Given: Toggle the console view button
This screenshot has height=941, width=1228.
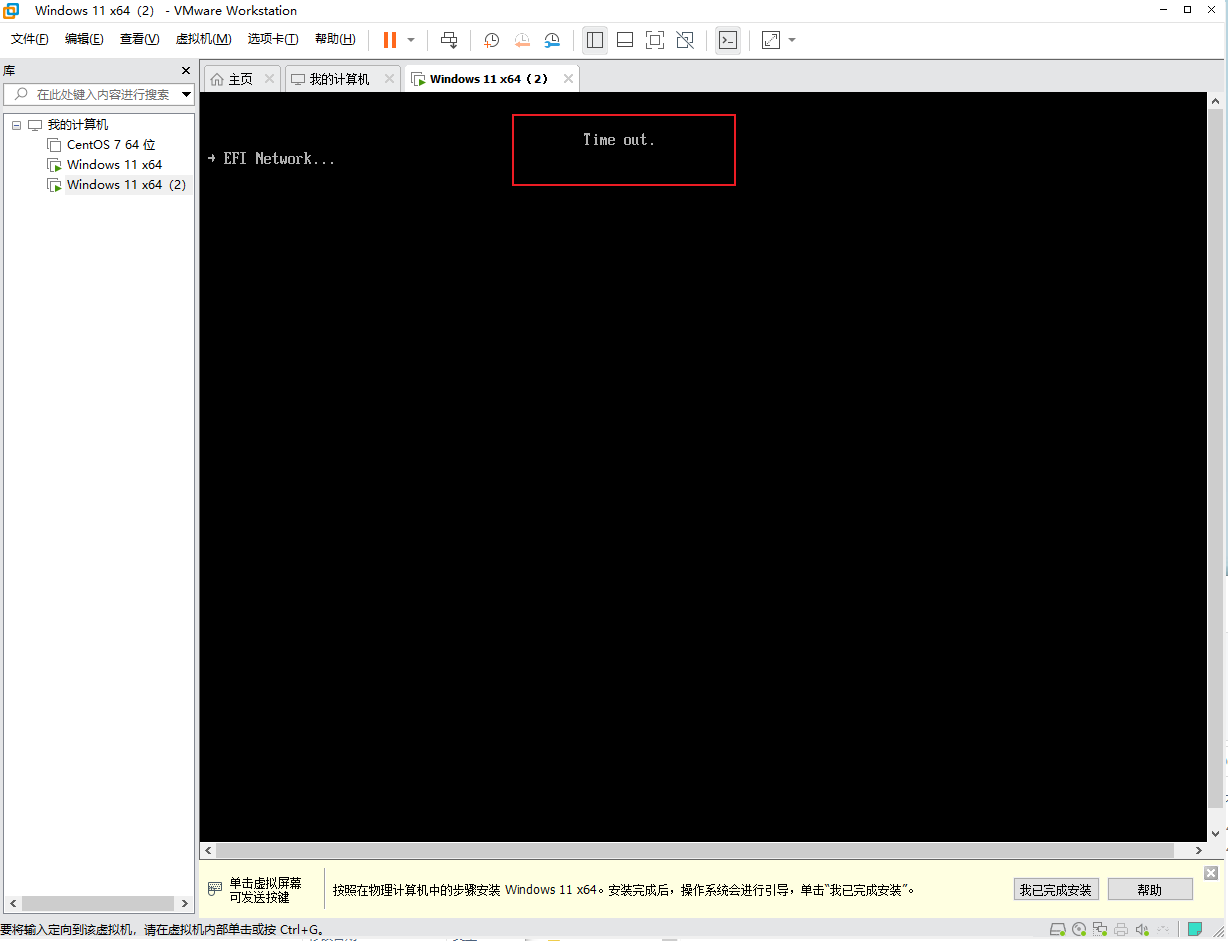Looking at the screenshot, I should pos(729,40).
